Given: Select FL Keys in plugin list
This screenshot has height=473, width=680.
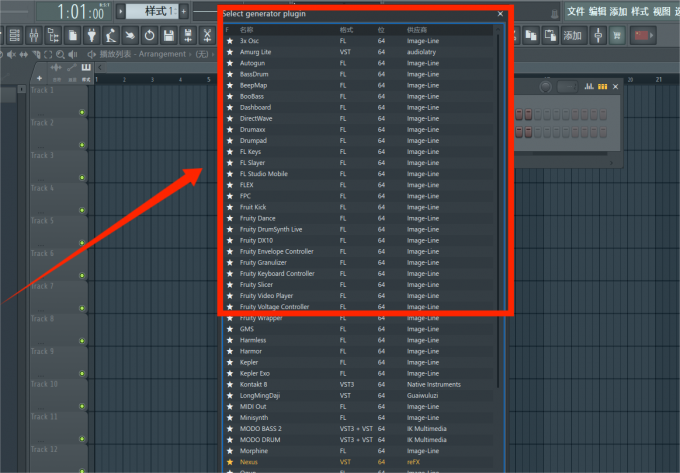Looking at the screenshot, I should point(358,152).
